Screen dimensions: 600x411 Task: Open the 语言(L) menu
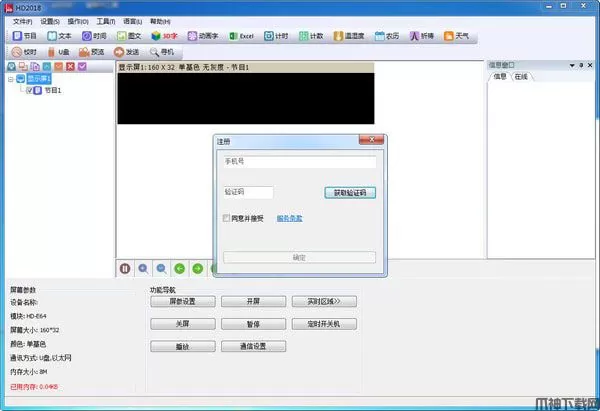[133, 21]
